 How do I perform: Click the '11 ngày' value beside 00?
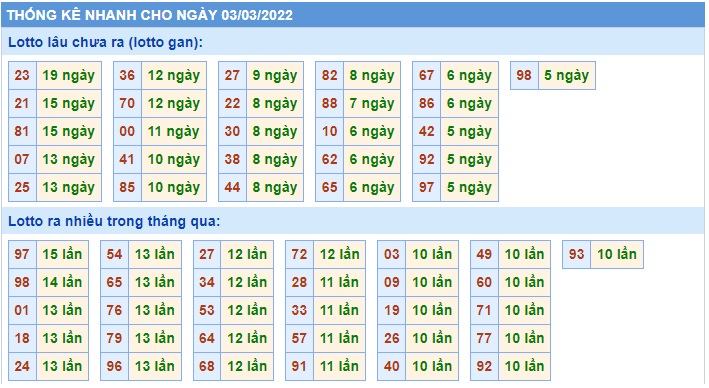[x=174, y=131]
